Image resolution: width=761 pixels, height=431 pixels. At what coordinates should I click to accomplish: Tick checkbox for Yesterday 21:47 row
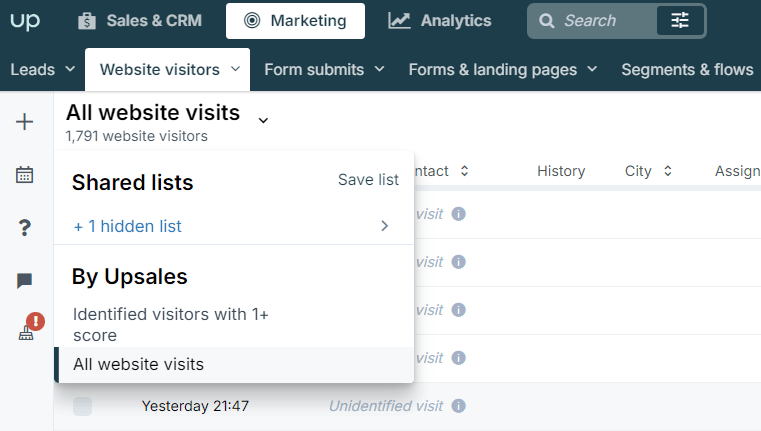[83, 406]
